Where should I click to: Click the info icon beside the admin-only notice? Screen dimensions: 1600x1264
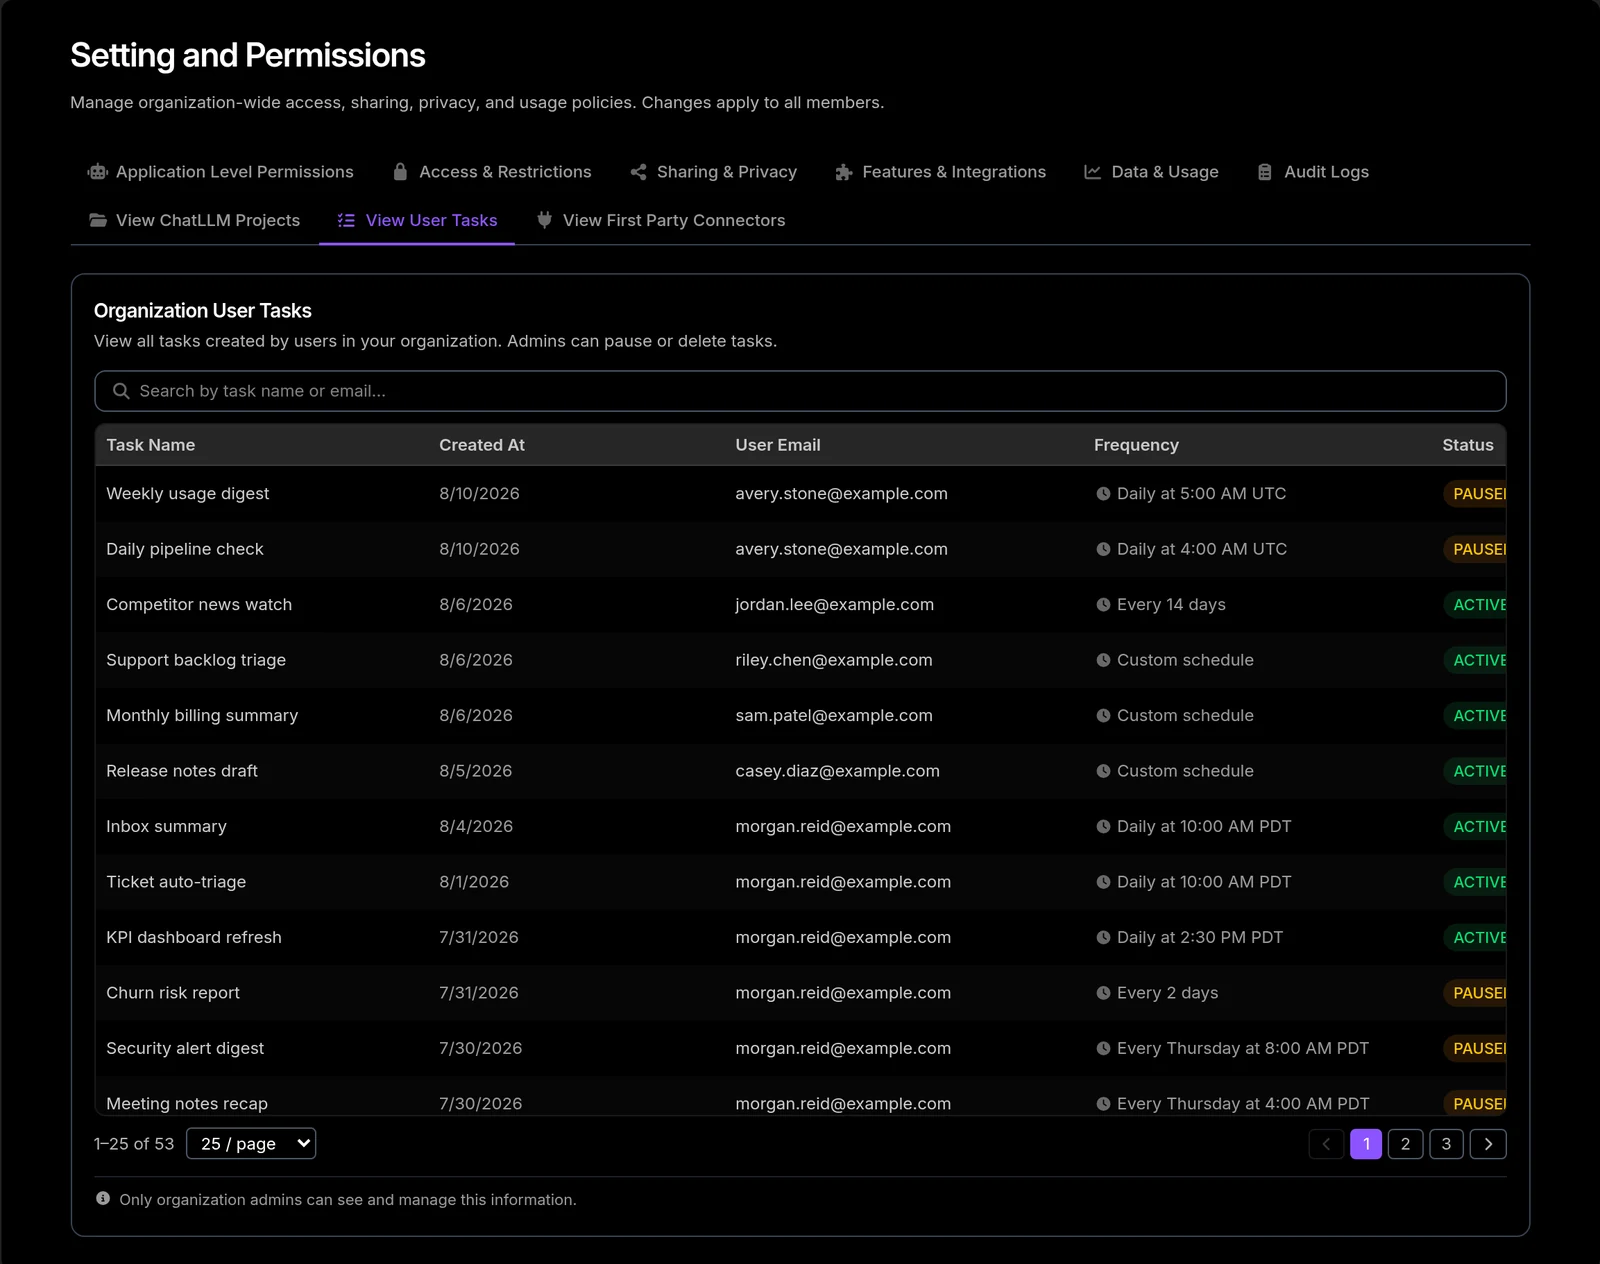(x=103, y=1198)
